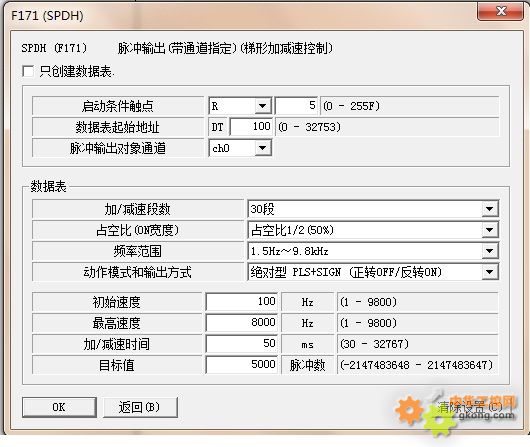Click the 最高速度 value field

(242, 323)
